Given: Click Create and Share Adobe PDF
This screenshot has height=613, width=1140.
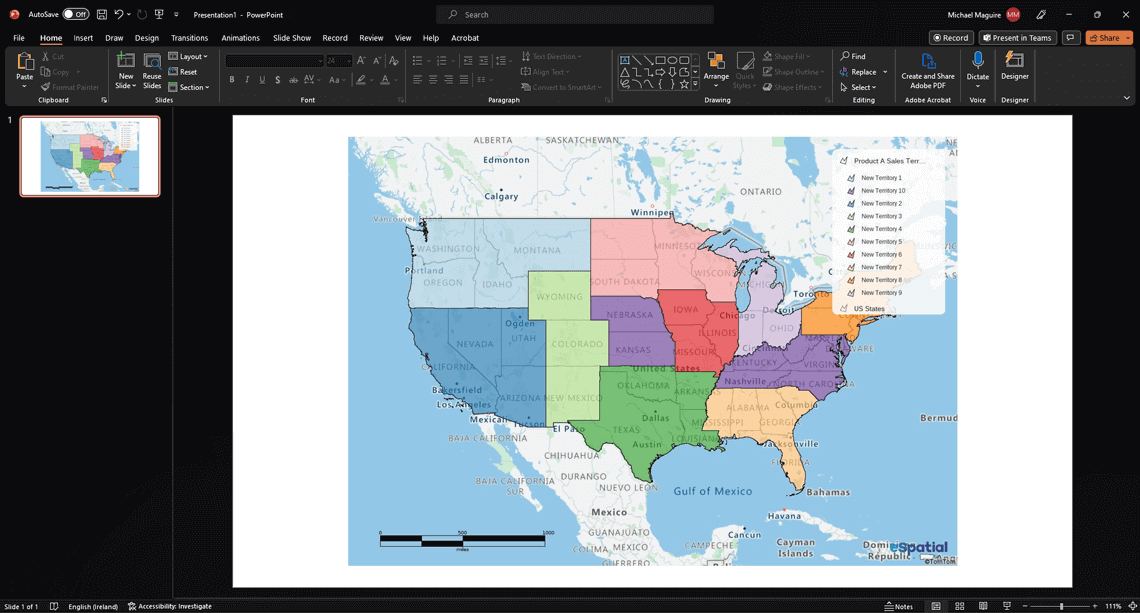Looking at the screenshot, I should coord(927,71).
